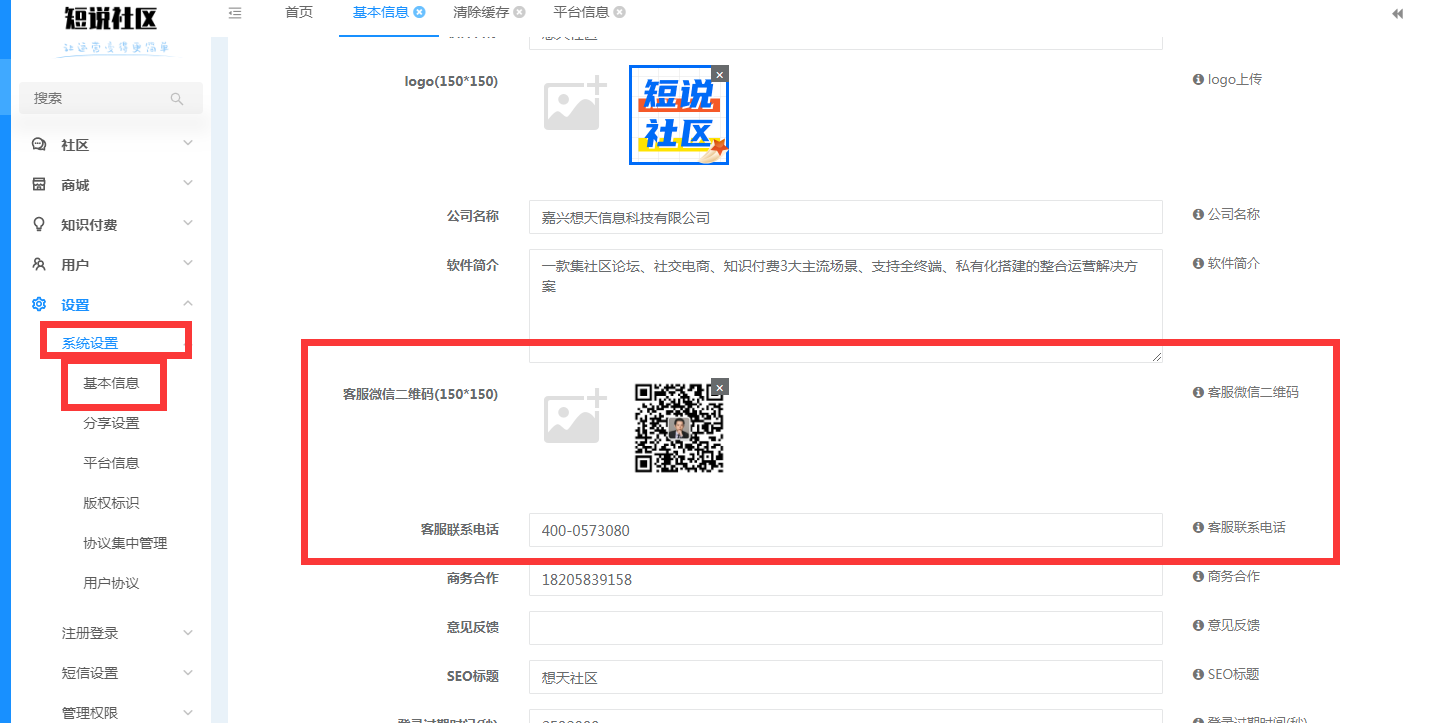The image size is (1434, 723).
Task: Expand the 短信设置 chevron
Action: click(188, 673)
